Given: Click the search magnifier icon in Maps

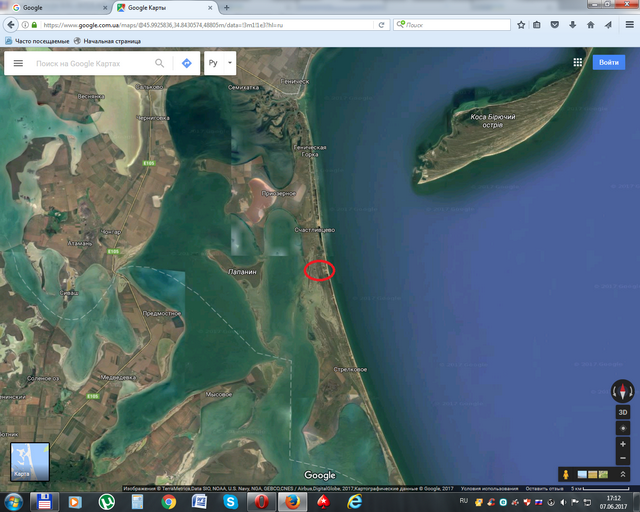Looking at the screenshot, I should [x=160, y=63].
